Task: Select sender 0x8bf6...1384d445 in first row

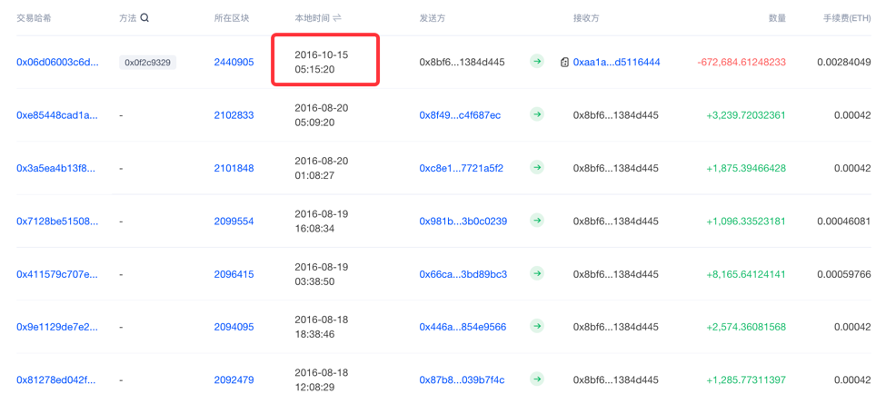Action: coord(462,62)
